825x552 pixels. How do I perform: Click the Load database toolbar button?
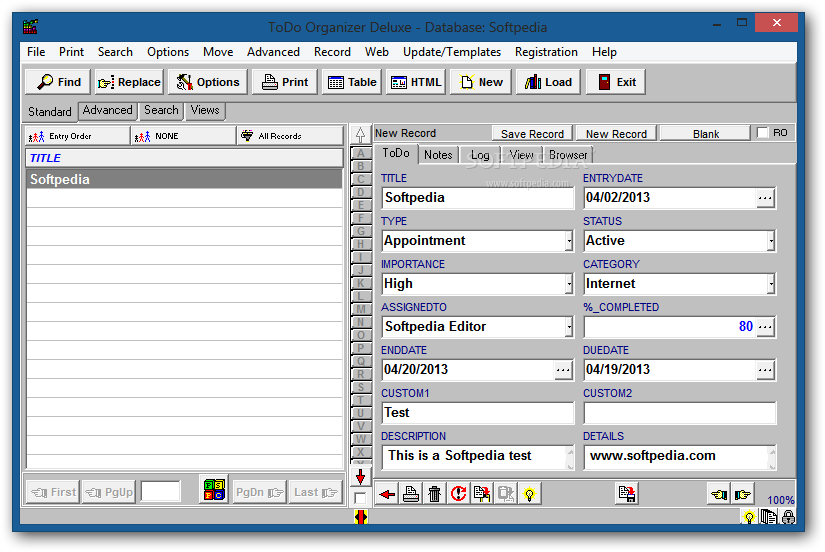coord(548,82)
